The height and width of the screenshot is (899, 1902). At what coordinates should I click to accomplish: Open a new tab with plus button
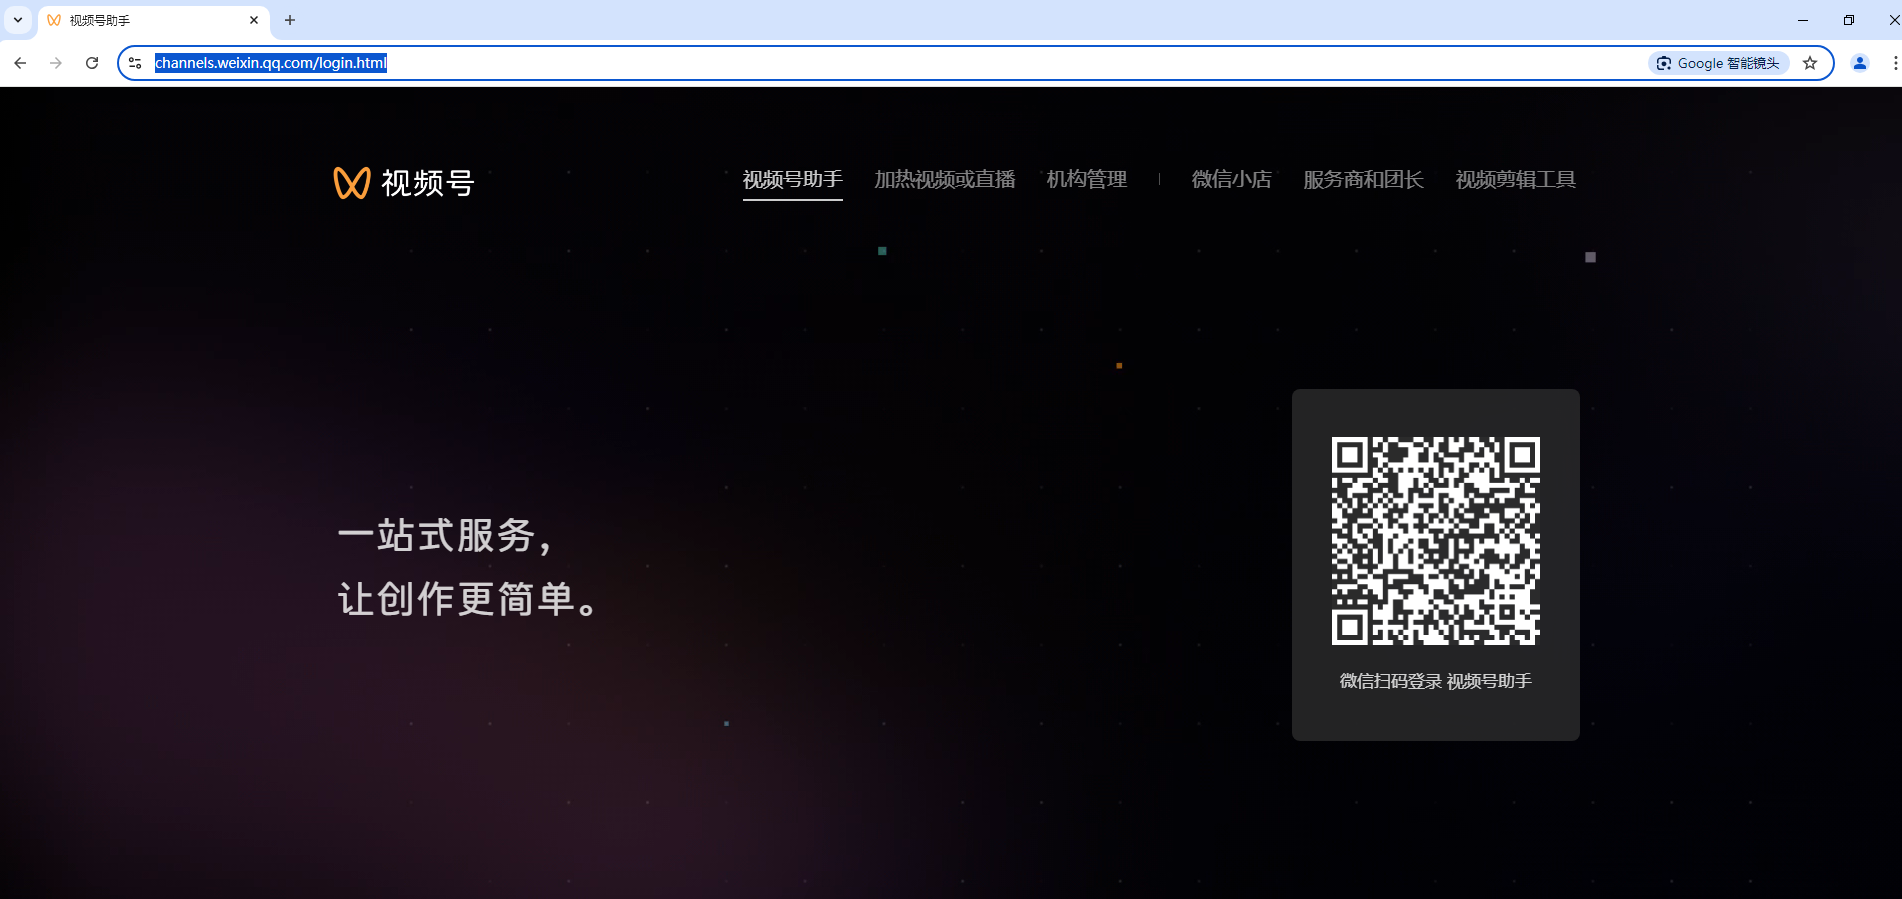click(x=290, y=20)
